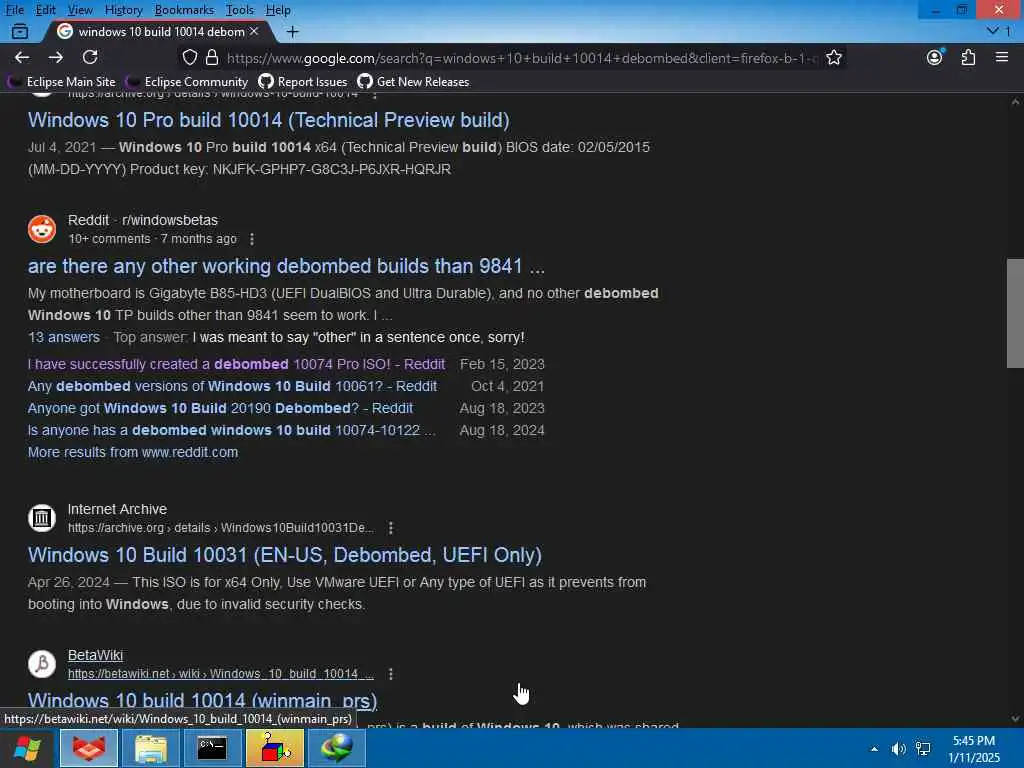Screen dimensions: 1024x768
Task: Open the taskbar clock showing 5:45 PM
Action: pyautogui.click(x=974, y=749)
